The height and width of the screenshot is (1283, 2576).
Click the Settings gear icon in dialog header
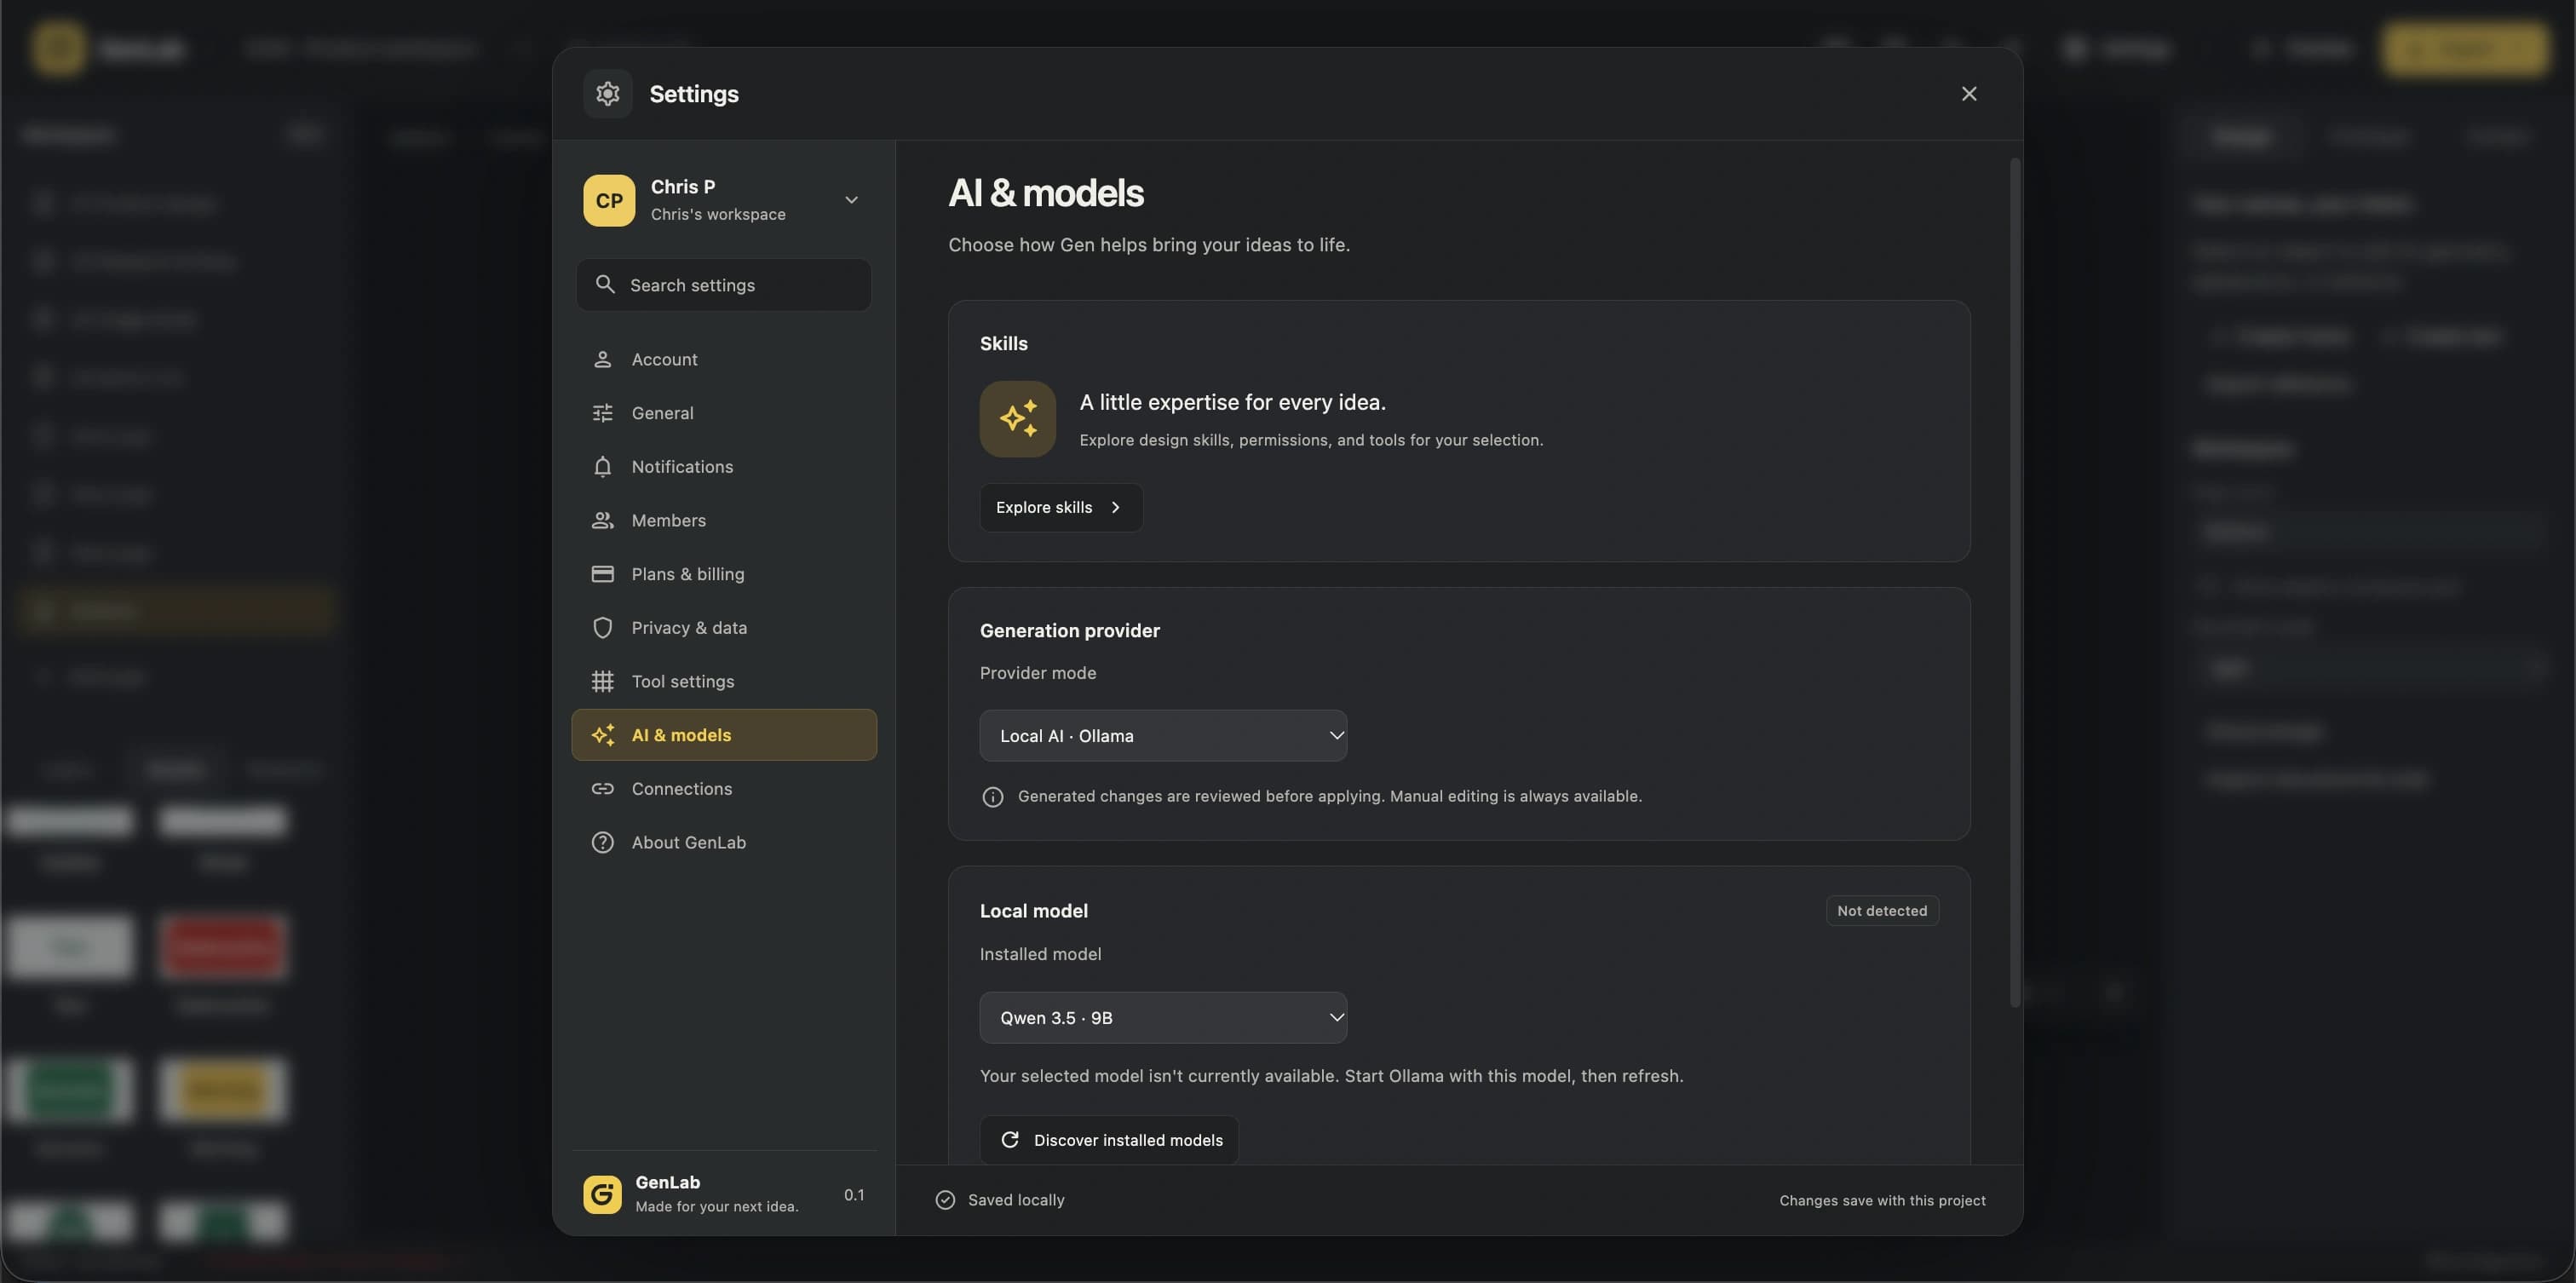607,93
